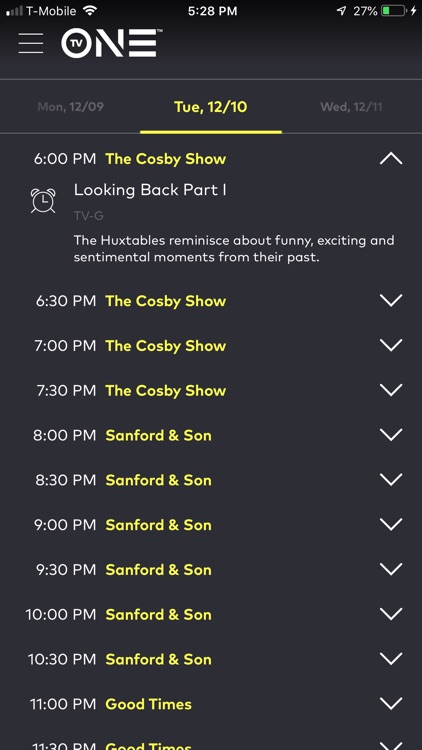The image size is (422, 750).
Task: Expand the 6:30 PM Cosby Show entry
Action: (x=391, y=300)
